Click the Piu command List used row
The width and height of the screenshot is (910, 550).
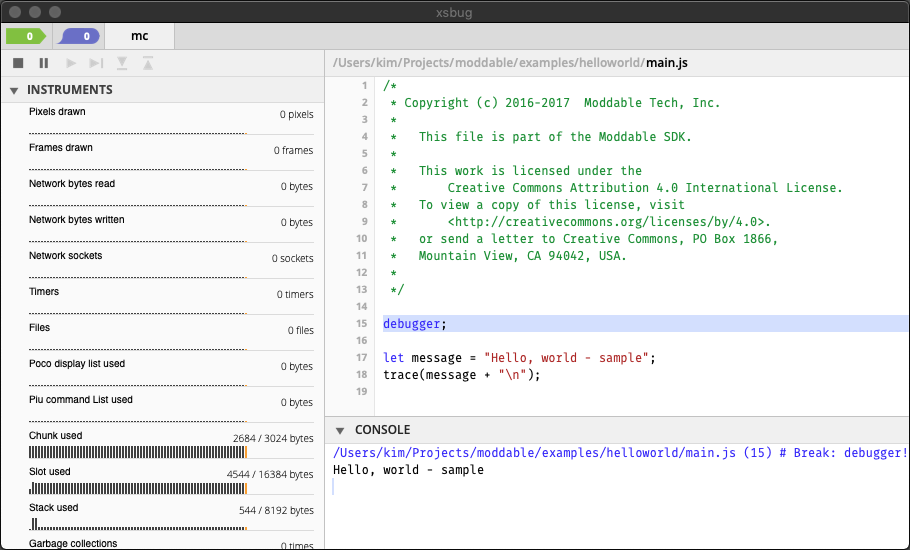coord(171,408)
